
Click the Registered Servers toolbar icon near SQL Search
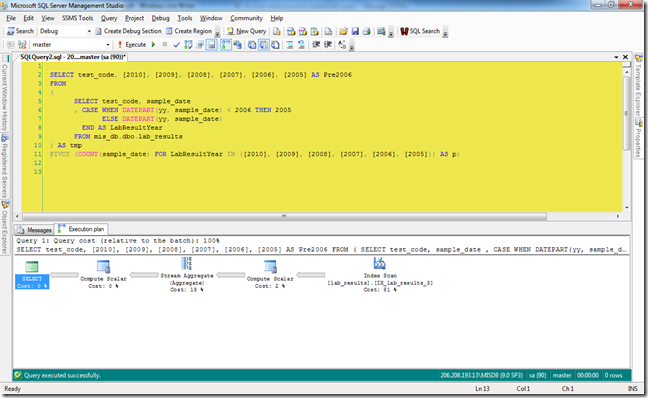point(381,31)
